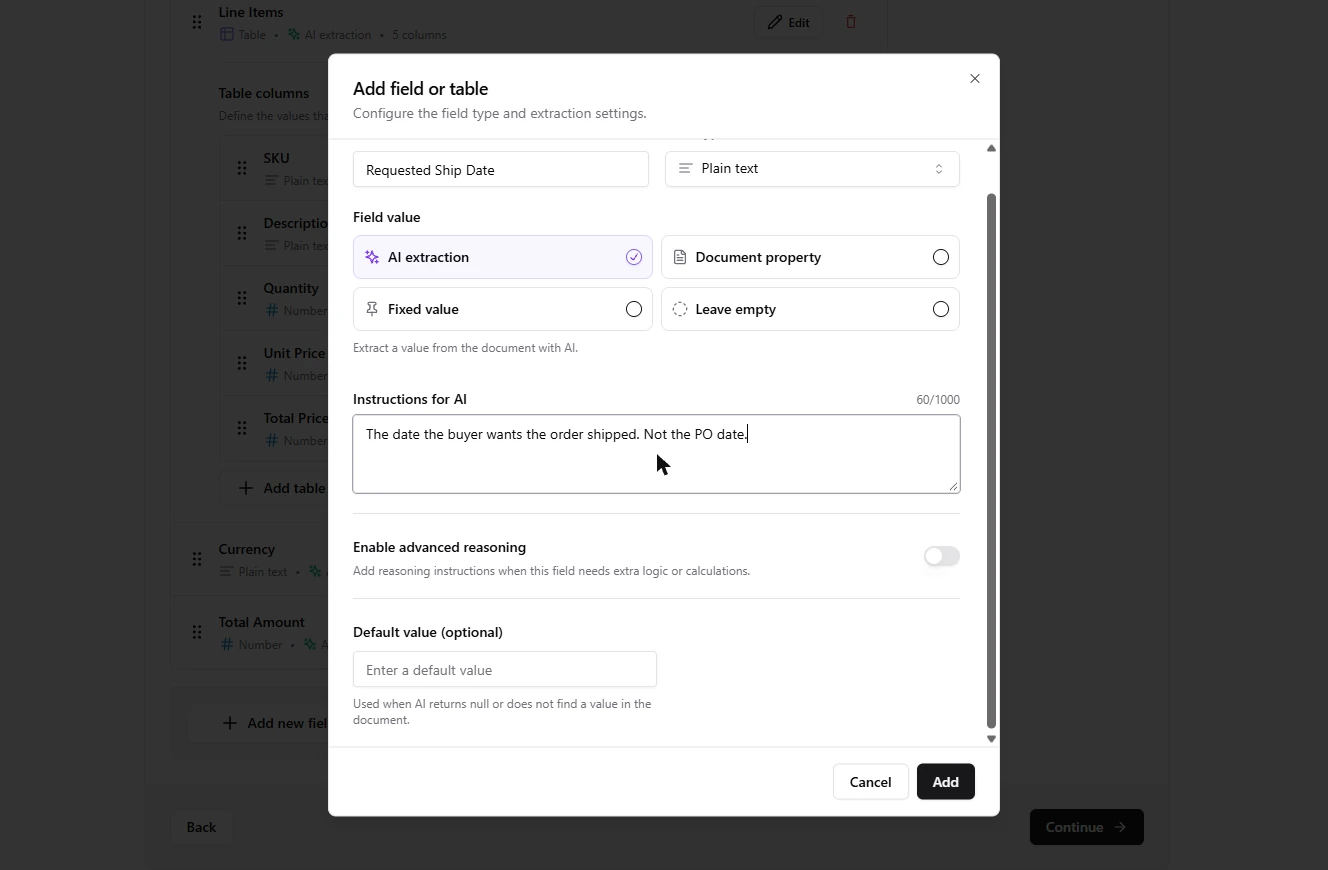Image resolution: width=1328 pixels, height=870 pixels.
Task: Click in the Instructions for AI textarea
Action: point(656,454)
